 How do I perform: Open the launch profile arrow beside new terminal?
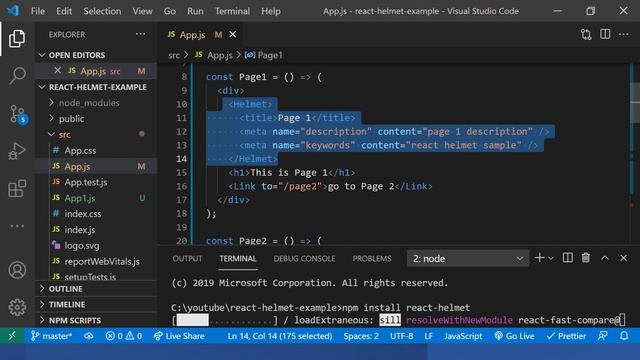click(x=551, y=258)
